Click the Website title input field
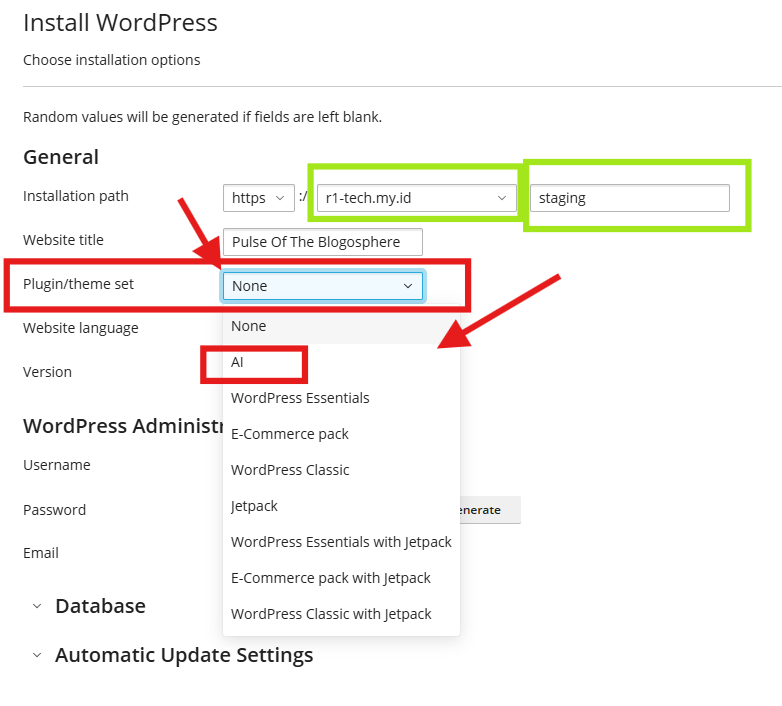 pos(323,242)
